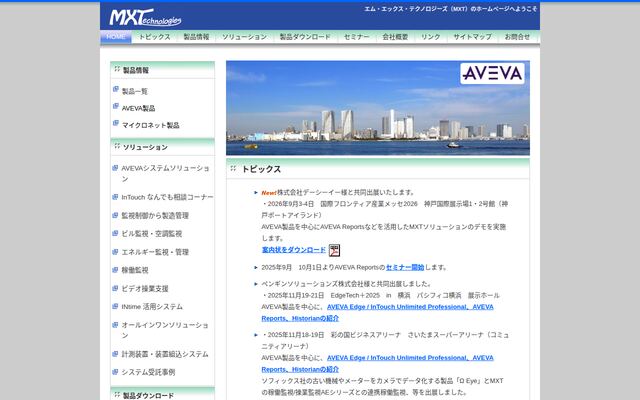The width and height of the screenshot is (640, 400).
Task: Open the ソリューション navigation tab
Action: click(244, 37)
